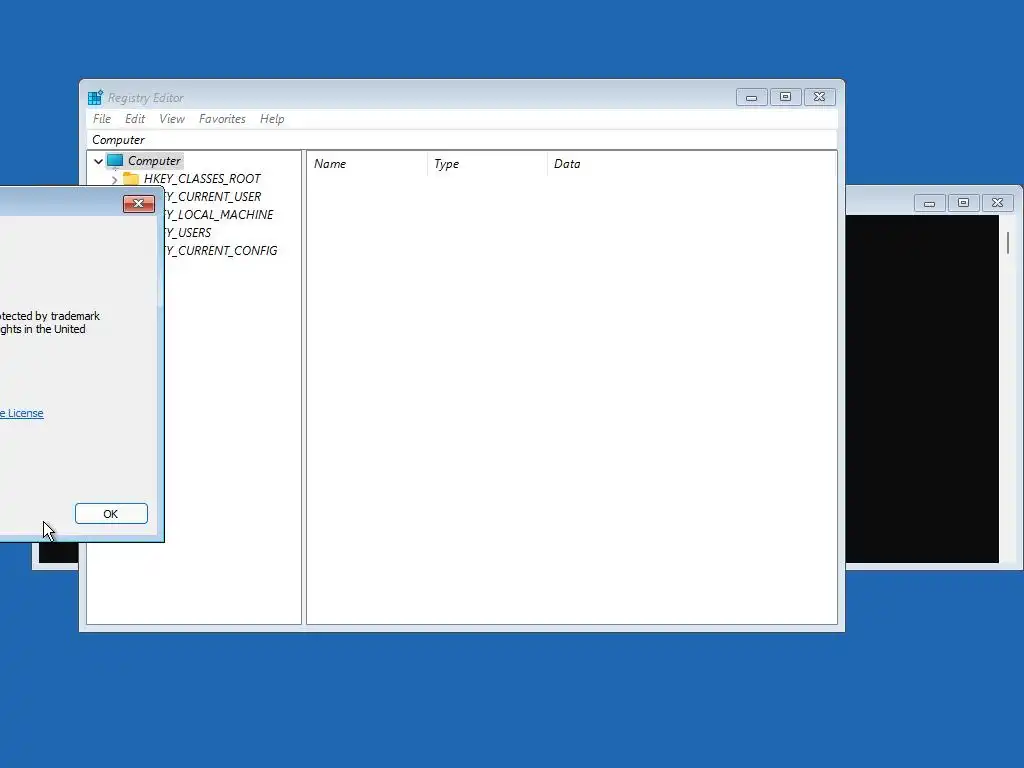1024x768 pixels.
Task: Click the Name column header
Action: click(x=367, y=164)
